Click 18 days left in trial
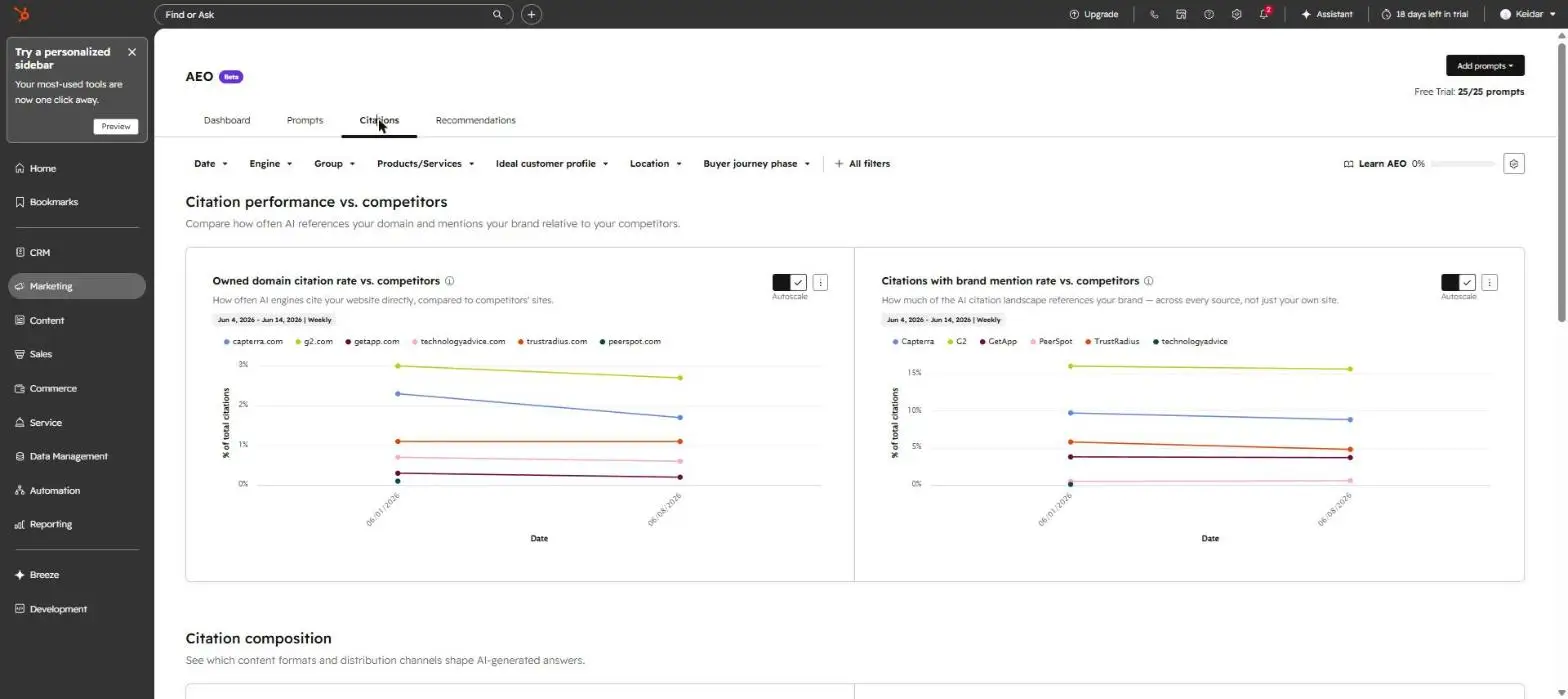The height and width of the screenshot is (699, 1568). (x=1424, y=15)
